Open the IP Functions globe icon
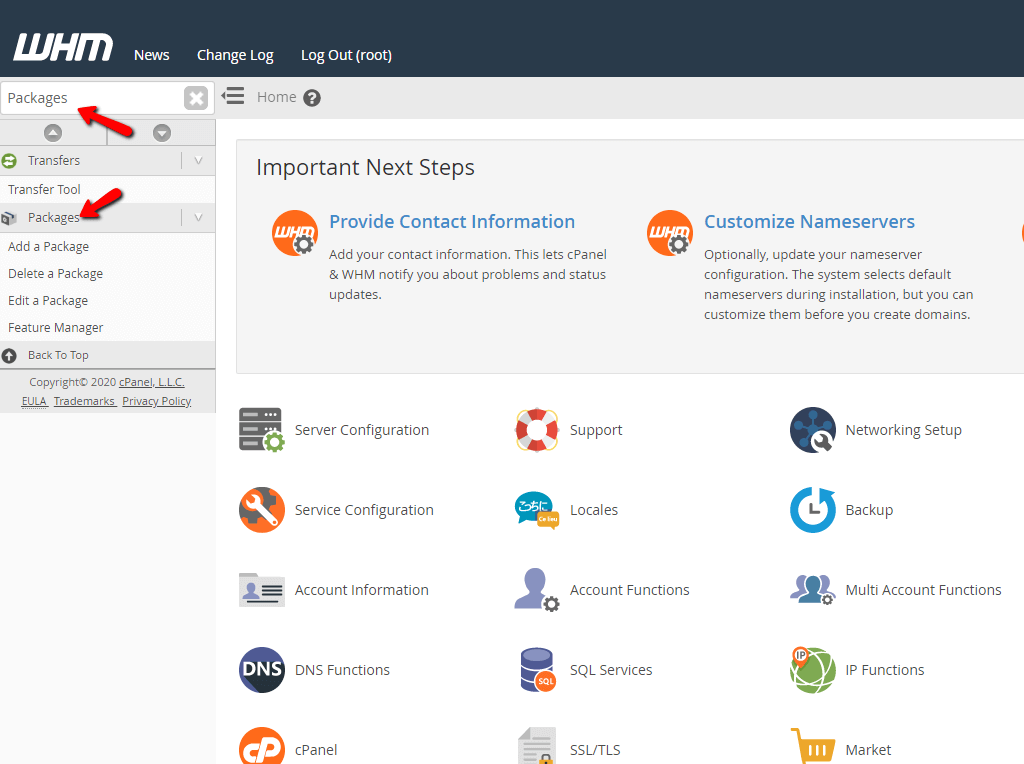The width and height of the screenshot is (1024, 764). click(x=812, y=670)
